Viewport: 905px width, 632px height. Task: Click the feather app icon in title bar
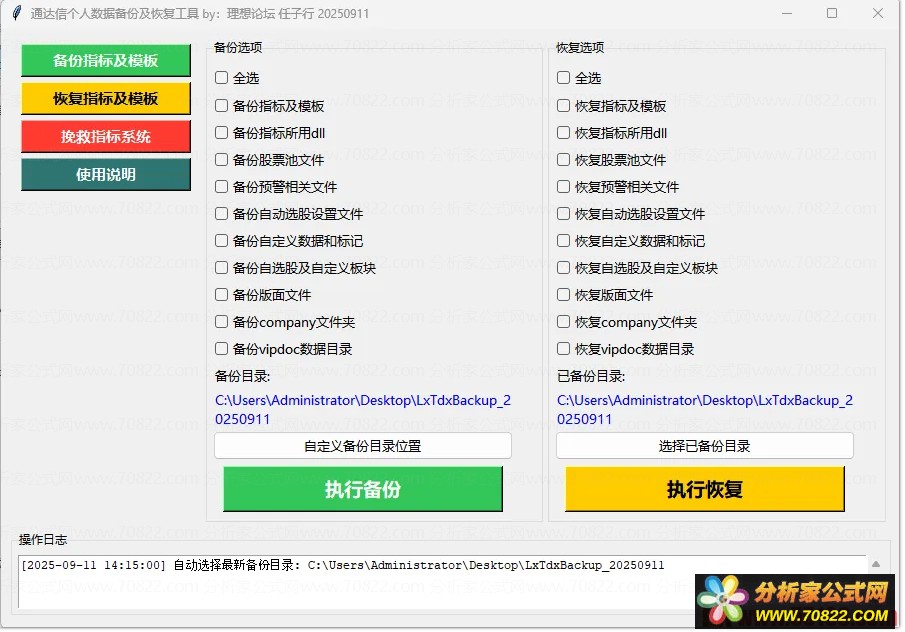coord(17,13)
